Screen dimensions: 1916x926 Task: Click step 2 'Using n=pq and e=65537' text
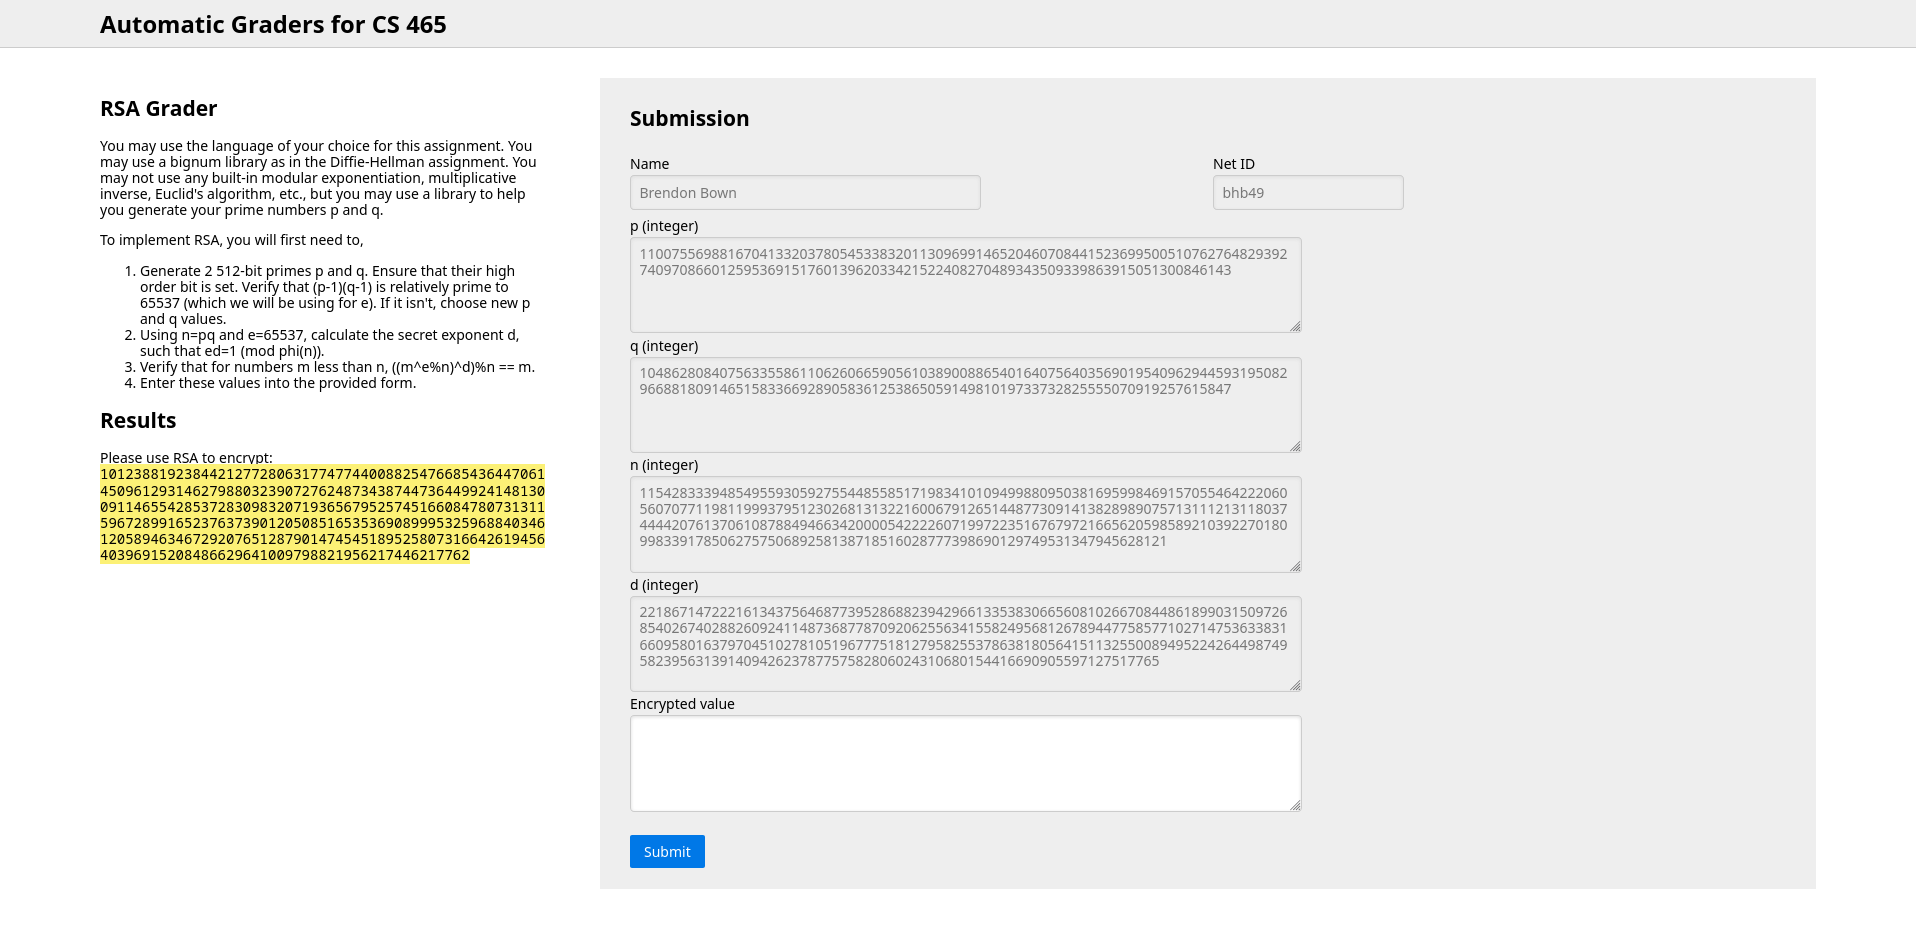(330, 343)
